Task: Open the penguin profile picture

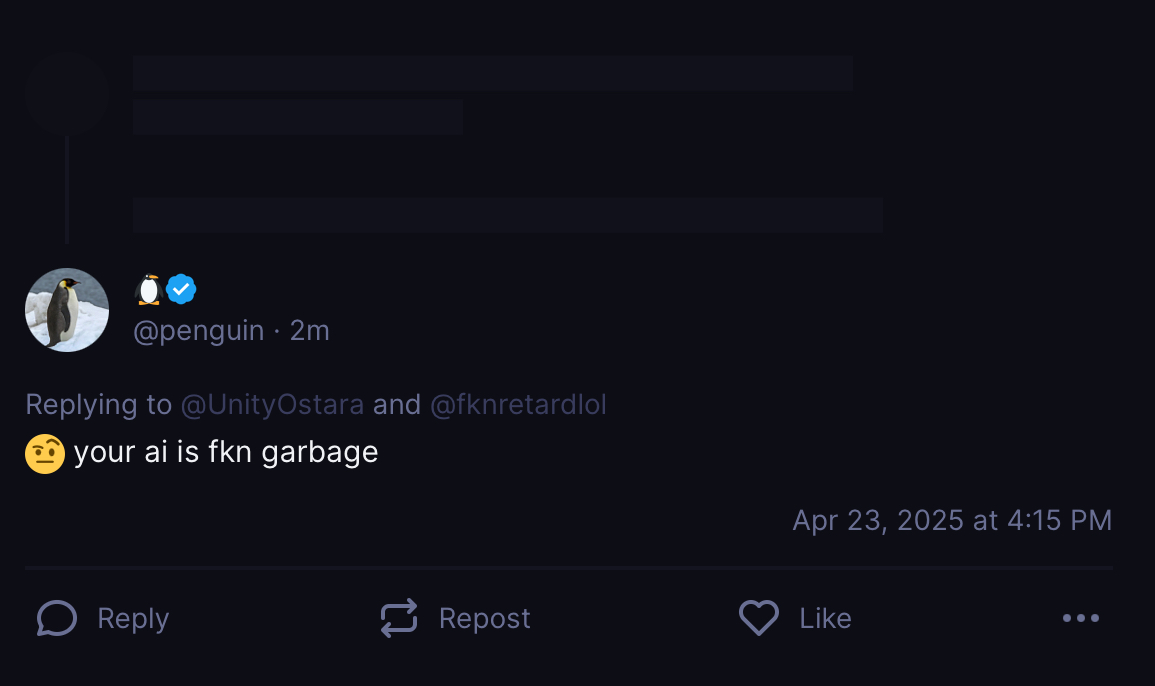Action: pos(67,310)
